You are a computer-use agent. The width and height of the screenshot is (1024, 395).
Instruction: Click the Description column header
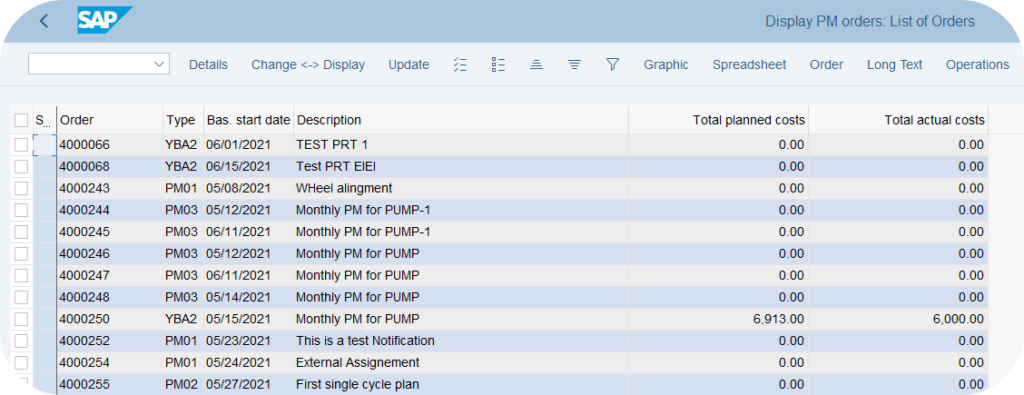[x=461, y=120]
